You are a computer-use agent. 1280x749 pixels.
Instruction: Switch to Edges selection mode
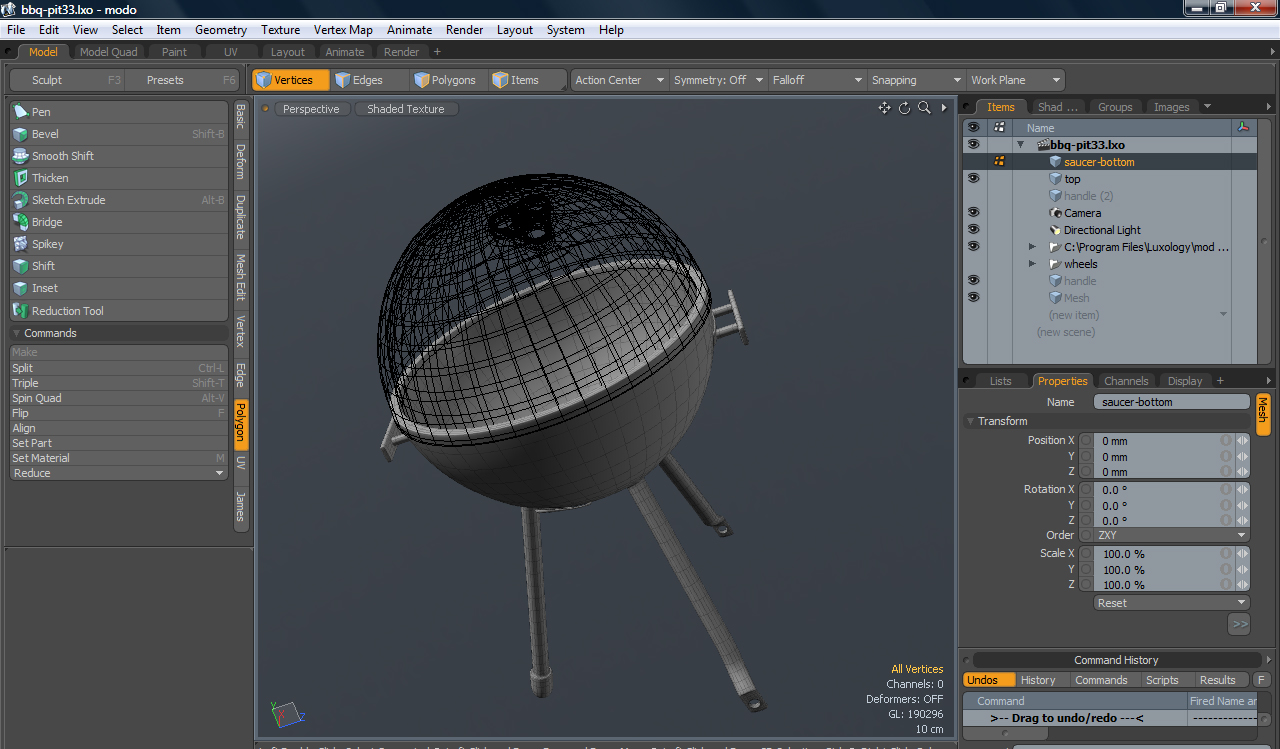(x=369, y=80)
